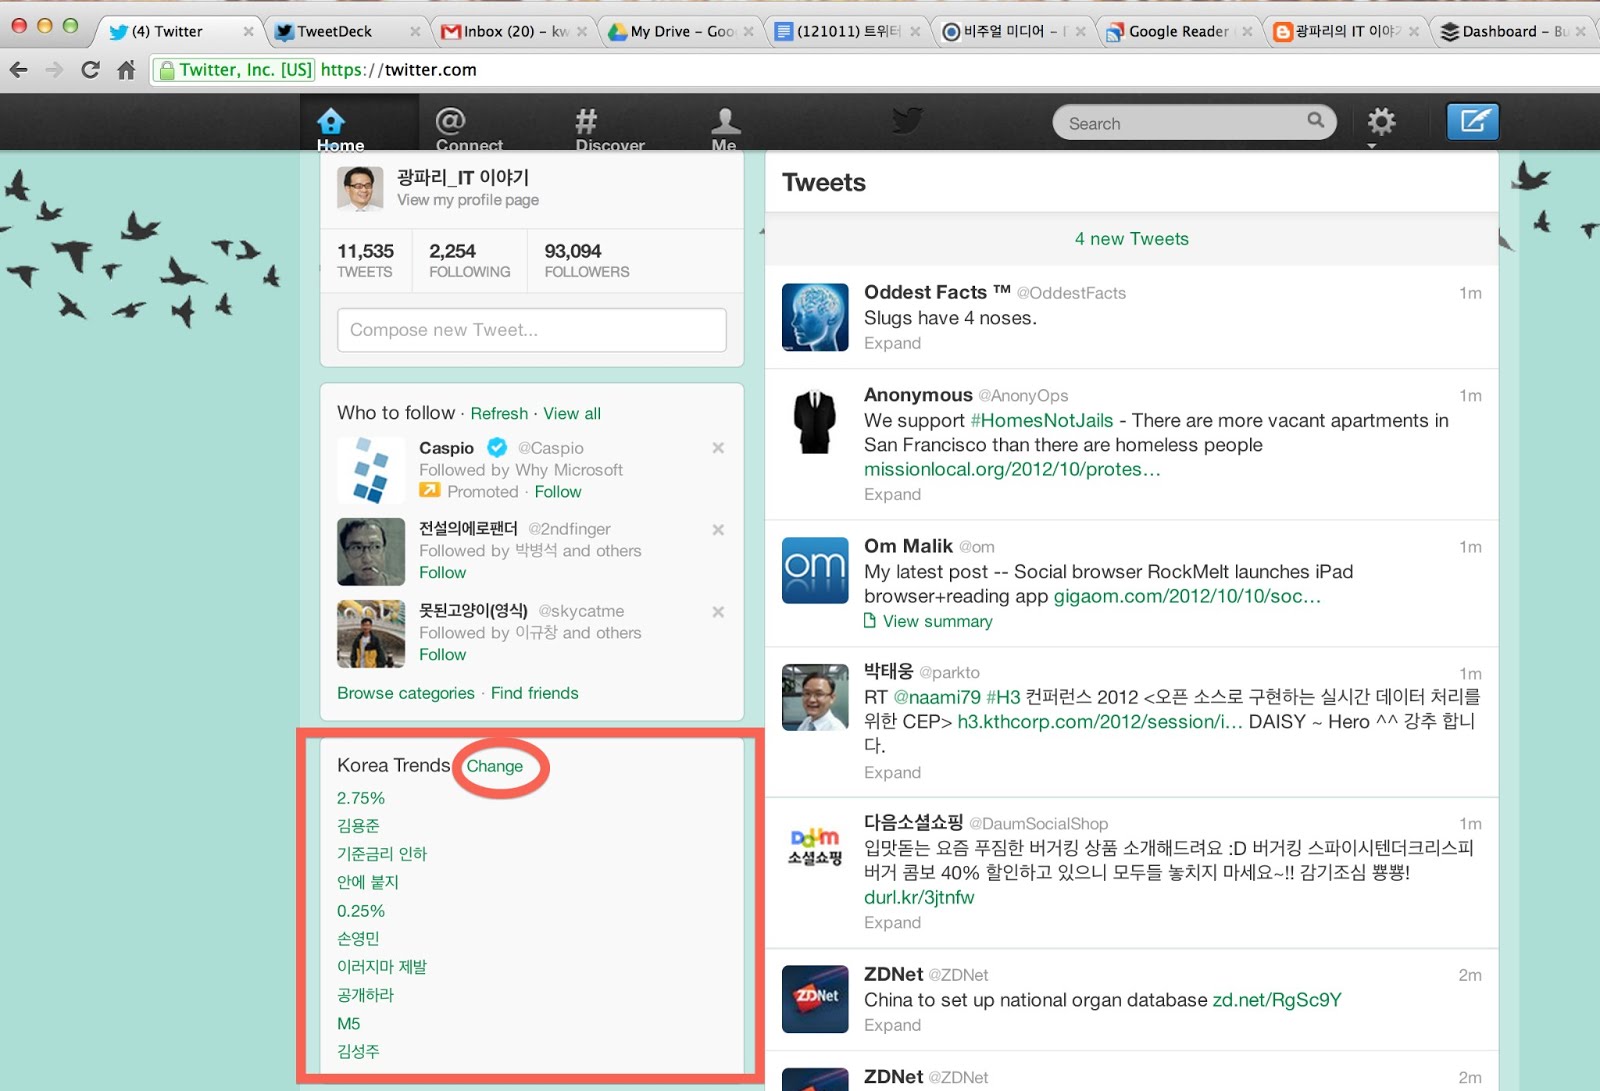Click View all in Who to follow
The image size is (1600, 1091).
coord(572,413)
